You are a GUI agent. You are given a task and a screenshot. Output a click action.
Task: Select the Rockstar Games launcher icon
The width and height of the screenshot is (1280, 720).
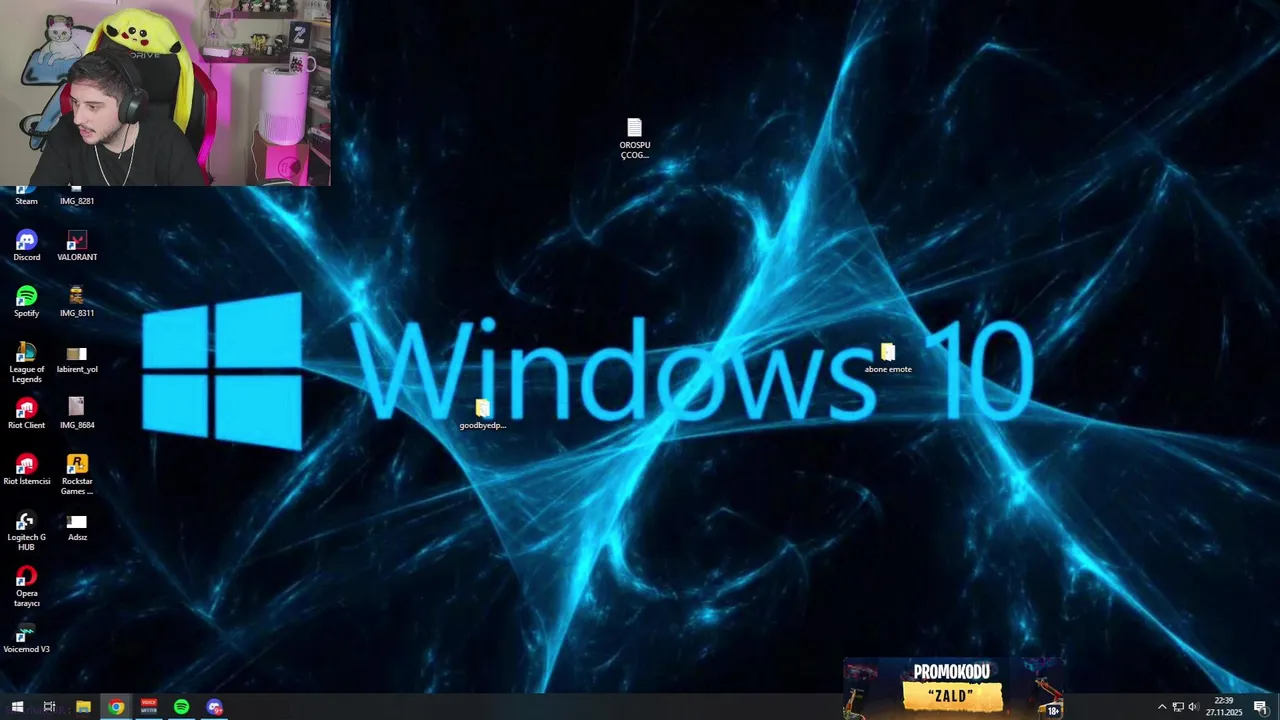pos(77,475)
